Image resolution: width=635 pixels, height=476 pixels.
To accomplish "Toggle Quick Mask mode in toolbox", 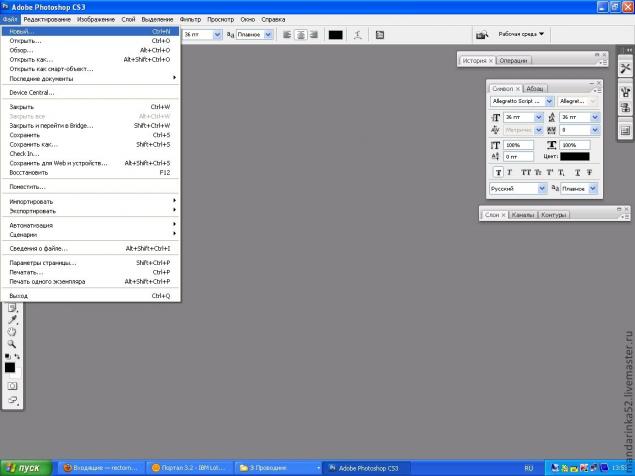I will point(13,386).
